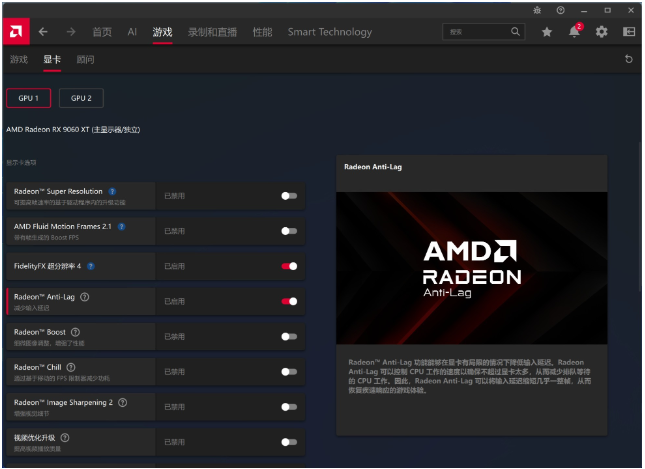This screenshot has width=645, height=469.
Task: Click the AMD Radeon Anti-Lag preview image
Action: 471,268
